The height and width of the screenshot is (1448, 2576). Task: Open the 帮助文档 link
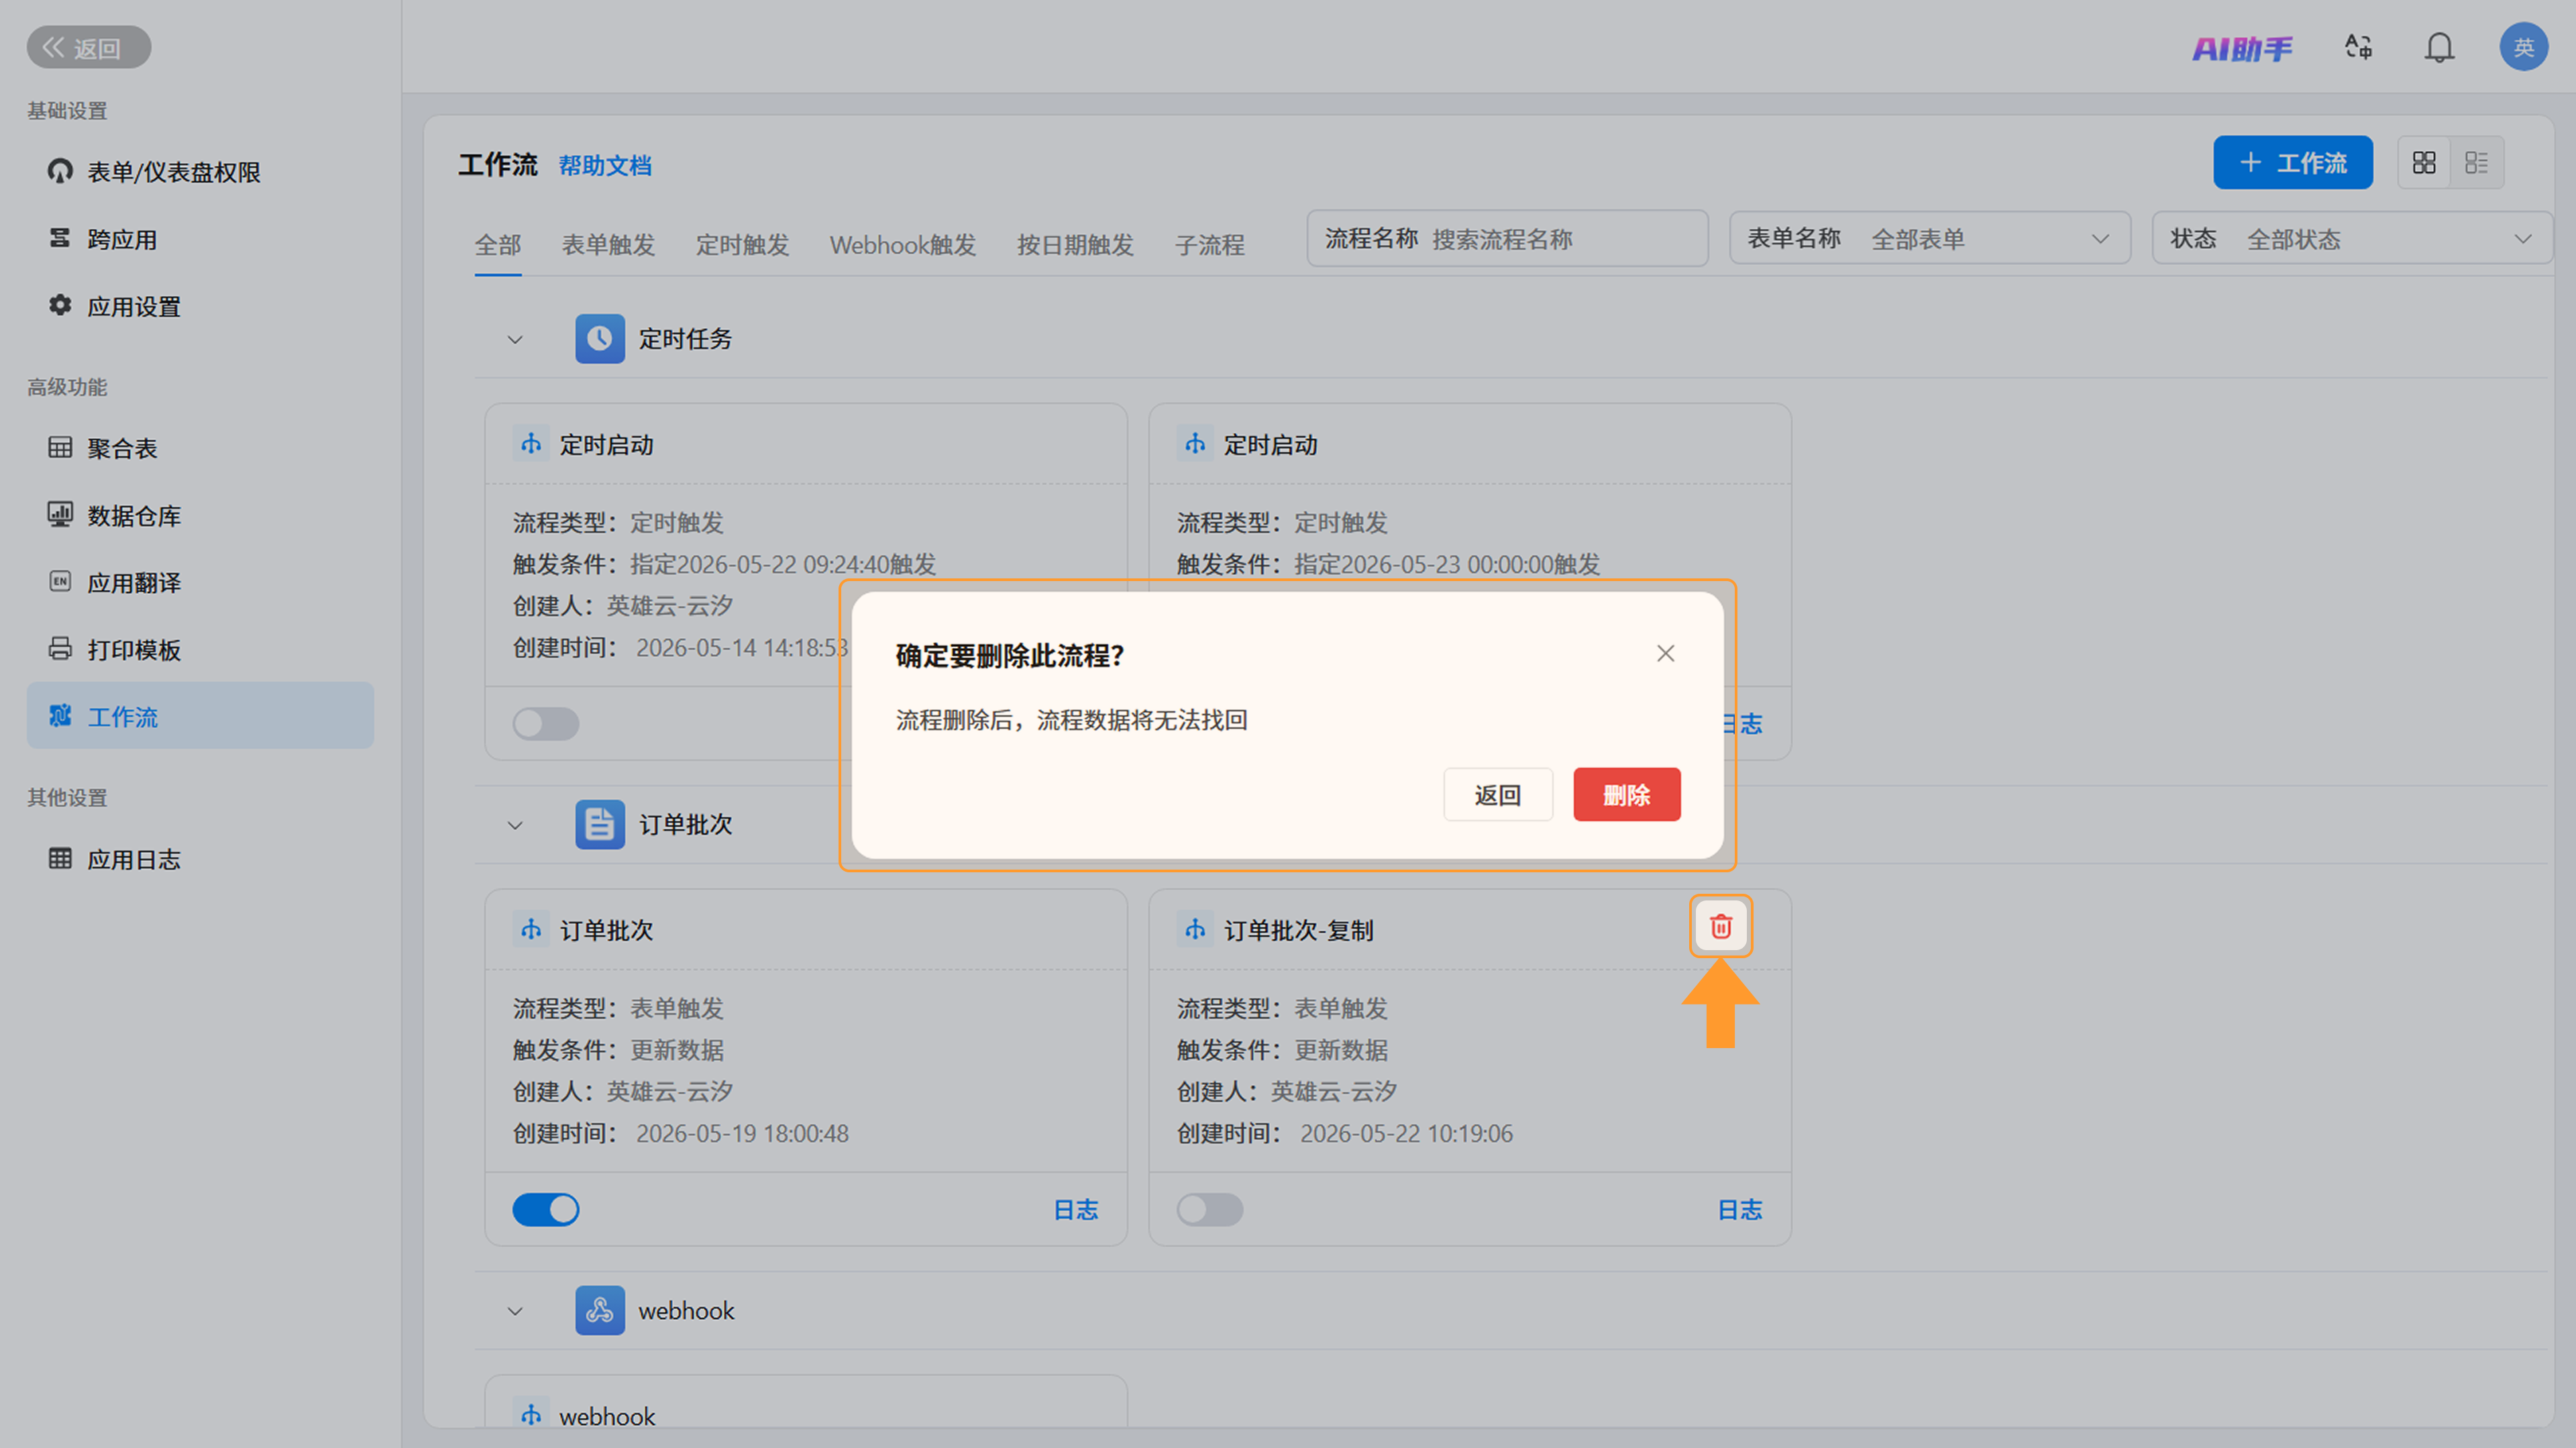605,166
